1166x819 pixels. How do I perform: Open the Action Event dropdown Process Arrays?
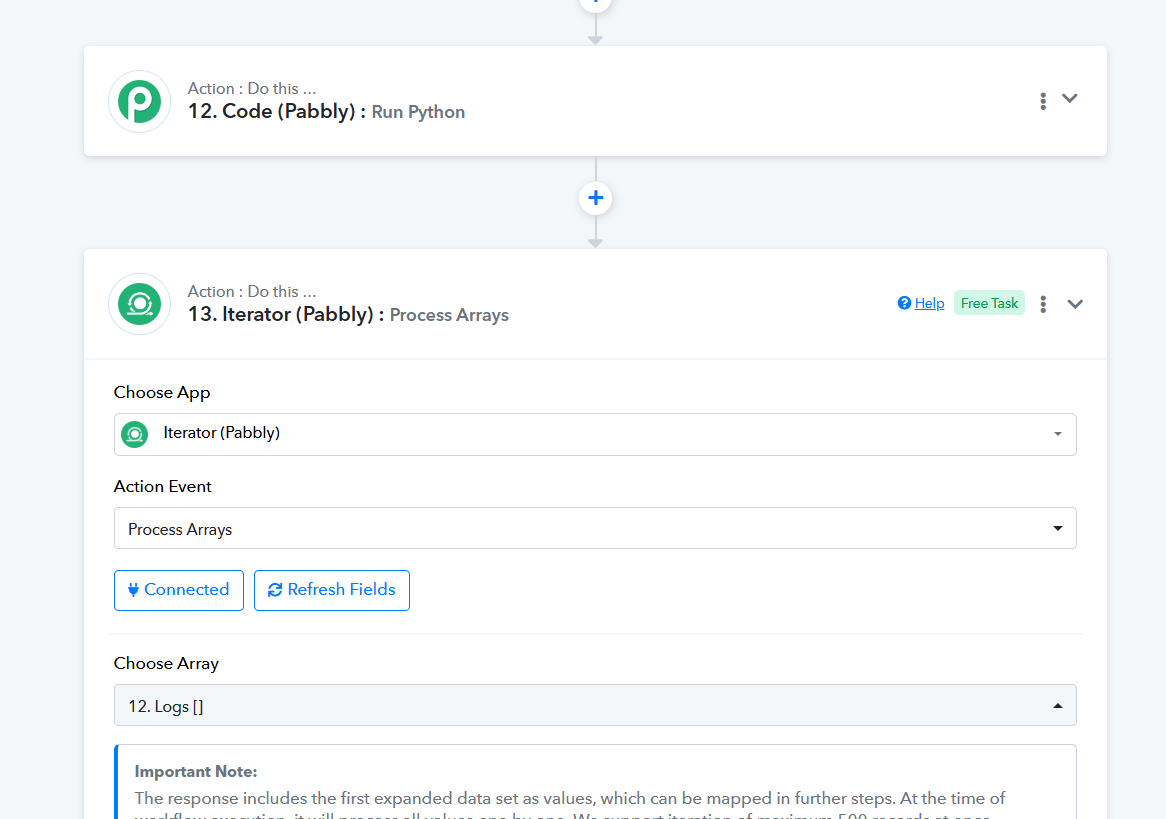coord(595,528)
